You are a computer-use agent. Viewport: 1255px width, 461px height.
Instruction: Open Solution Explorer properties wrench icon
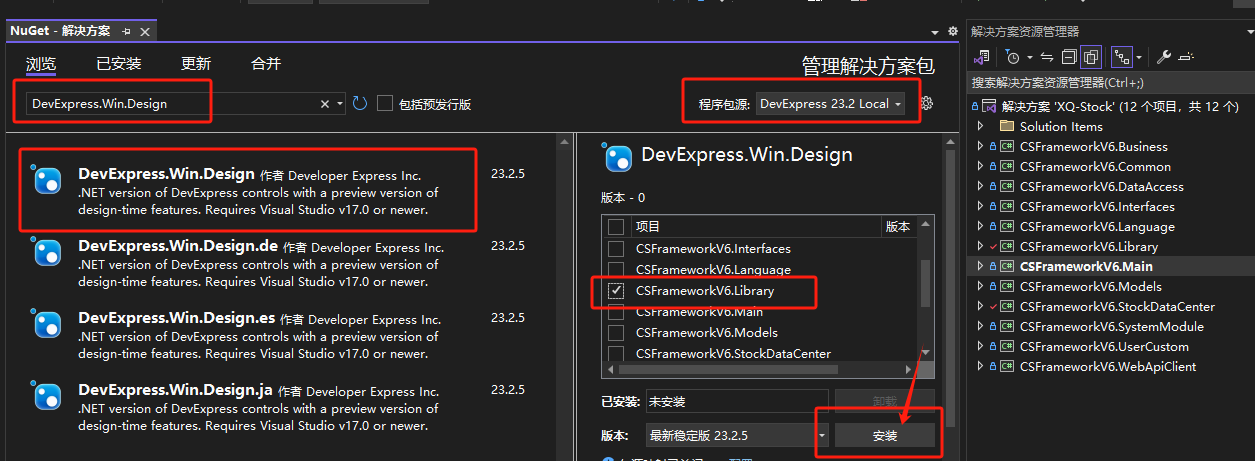[1164, 57]
